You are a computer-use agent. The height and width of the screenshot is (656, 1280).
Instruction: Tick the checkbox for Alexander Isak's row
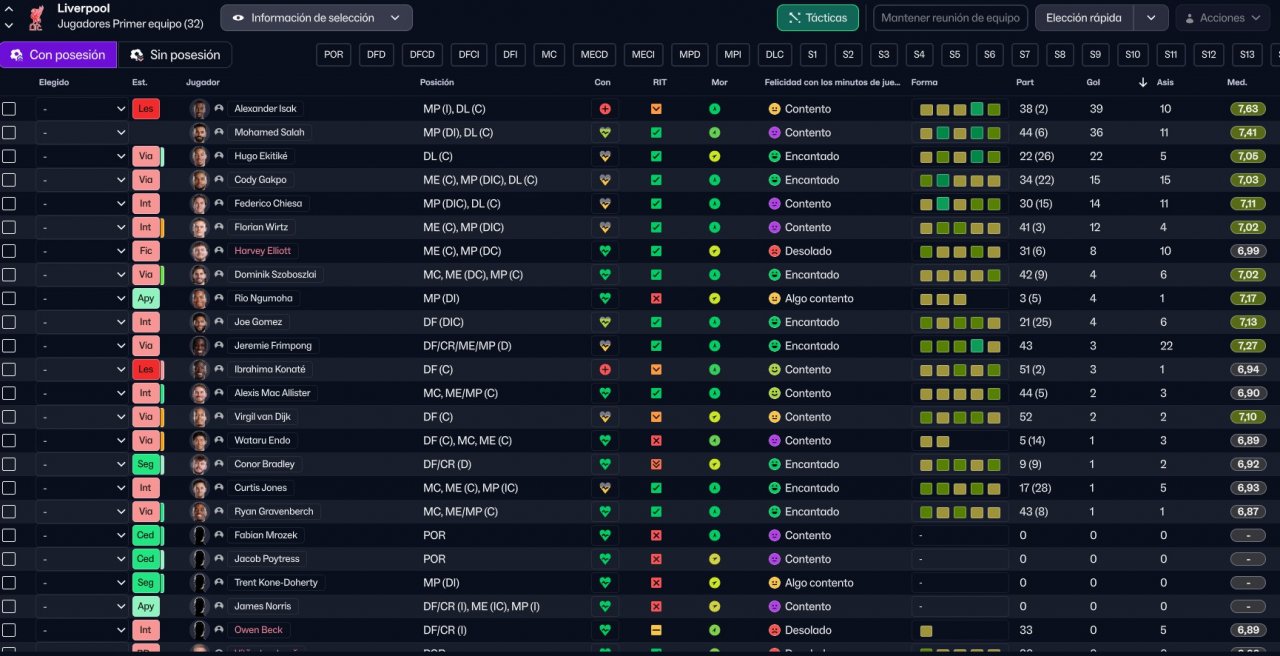point(9,109)
